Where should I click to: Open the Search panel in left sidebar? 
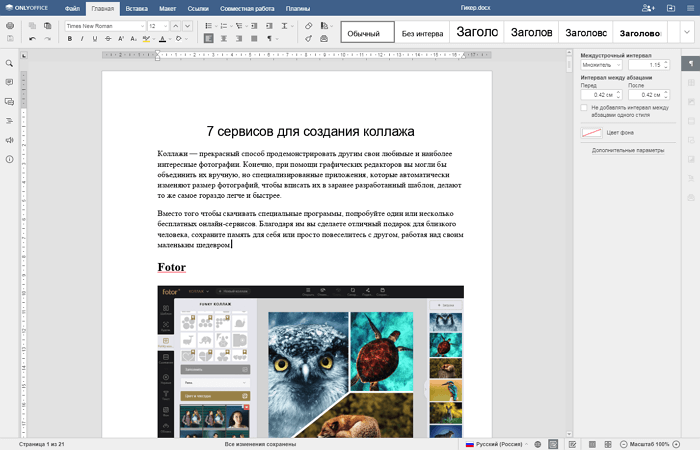point(9,63)
